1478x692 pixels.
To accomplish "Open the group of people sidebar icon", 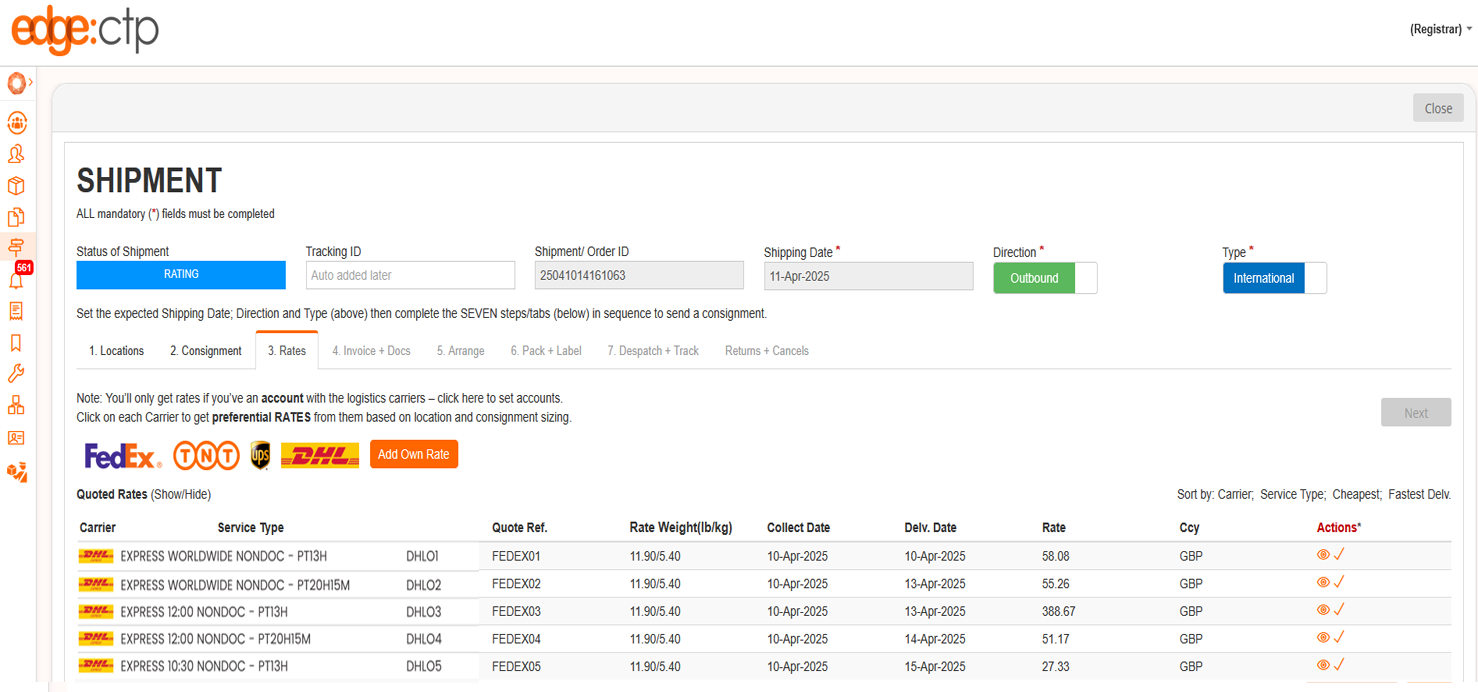I will (16, 123).
